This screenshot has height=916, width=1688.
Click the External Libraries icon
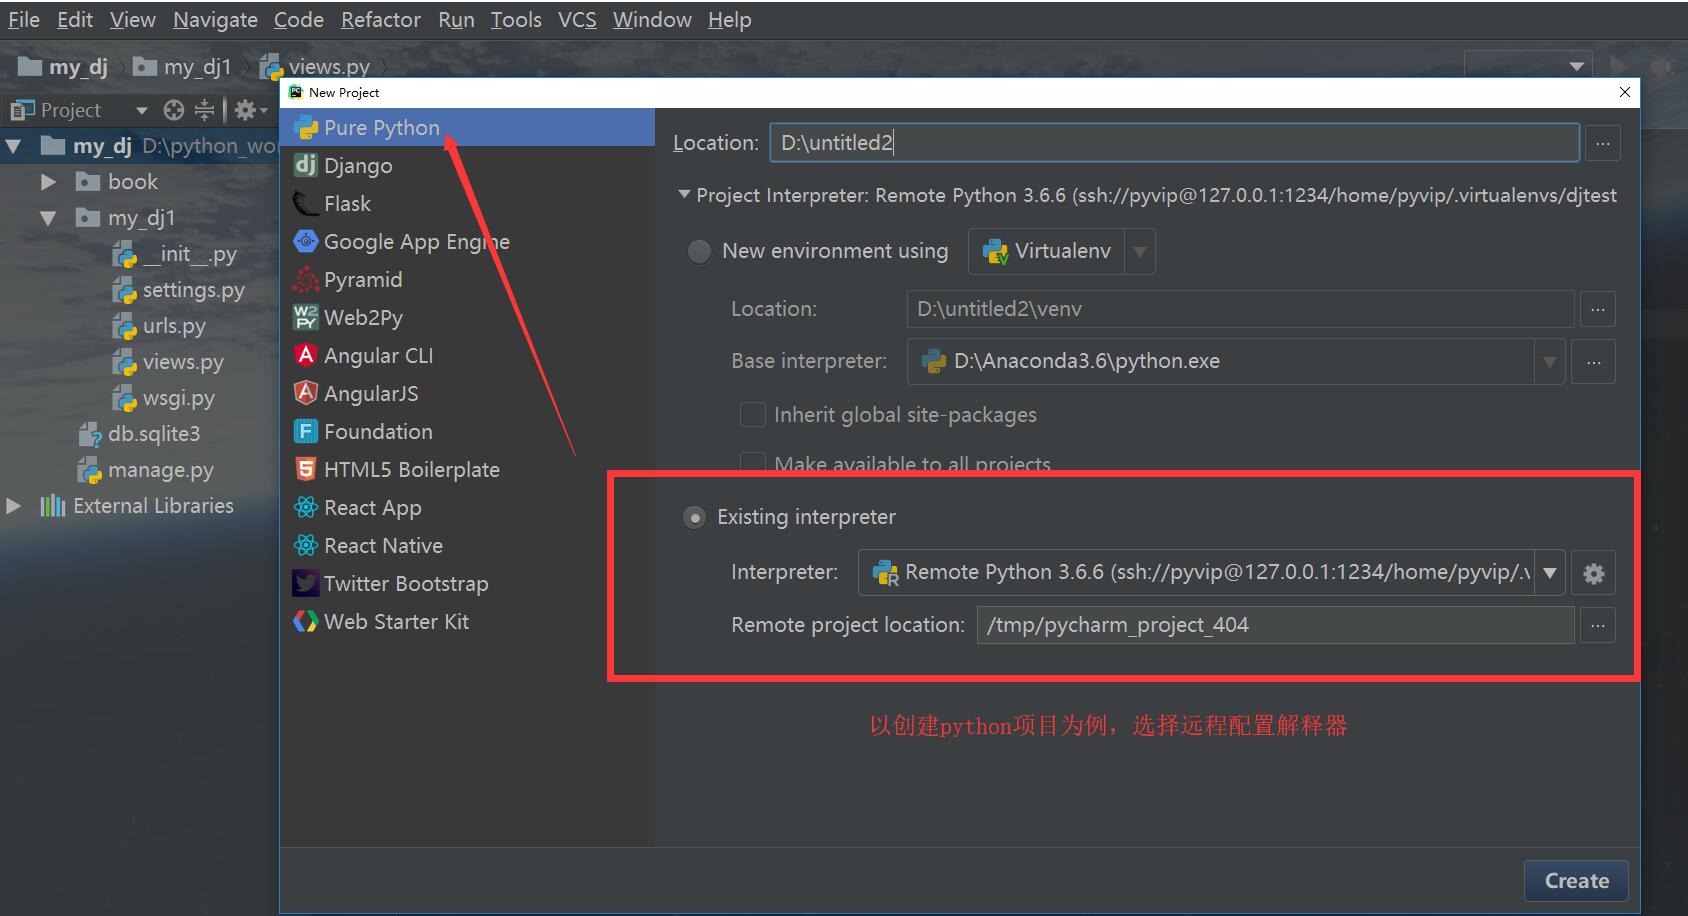(52, 506)
